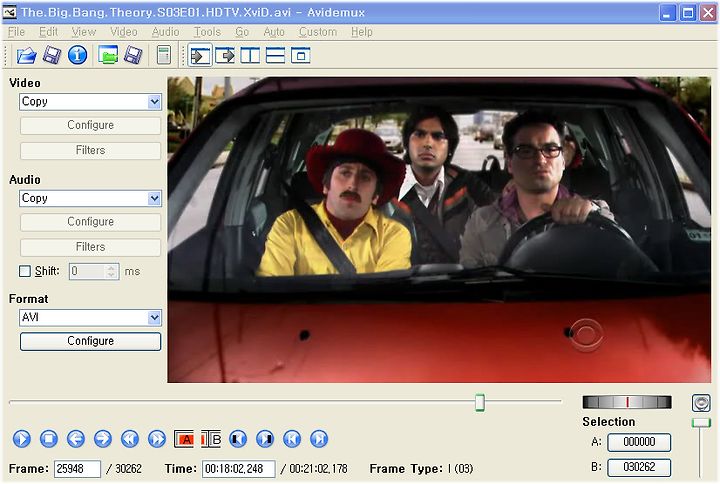Click the vertical volume slider handle
Viewport: 720px width, 484px height.
pos(701,422)
